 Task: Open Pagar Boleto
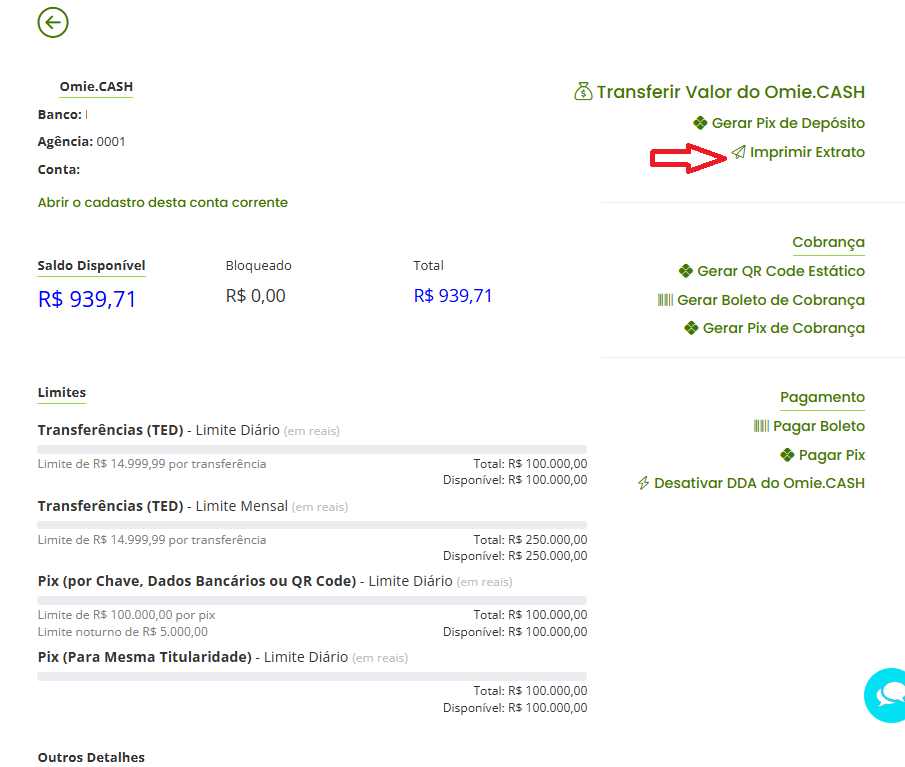(818, 426)
